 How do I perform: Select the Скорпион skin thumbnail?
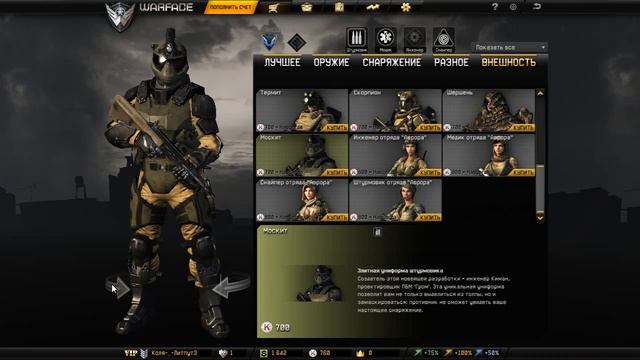click(396, 110)
